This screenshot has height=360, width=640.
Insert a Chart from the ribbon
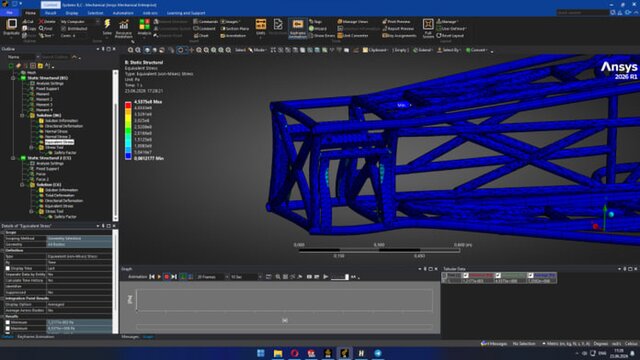tap(201, 36)
